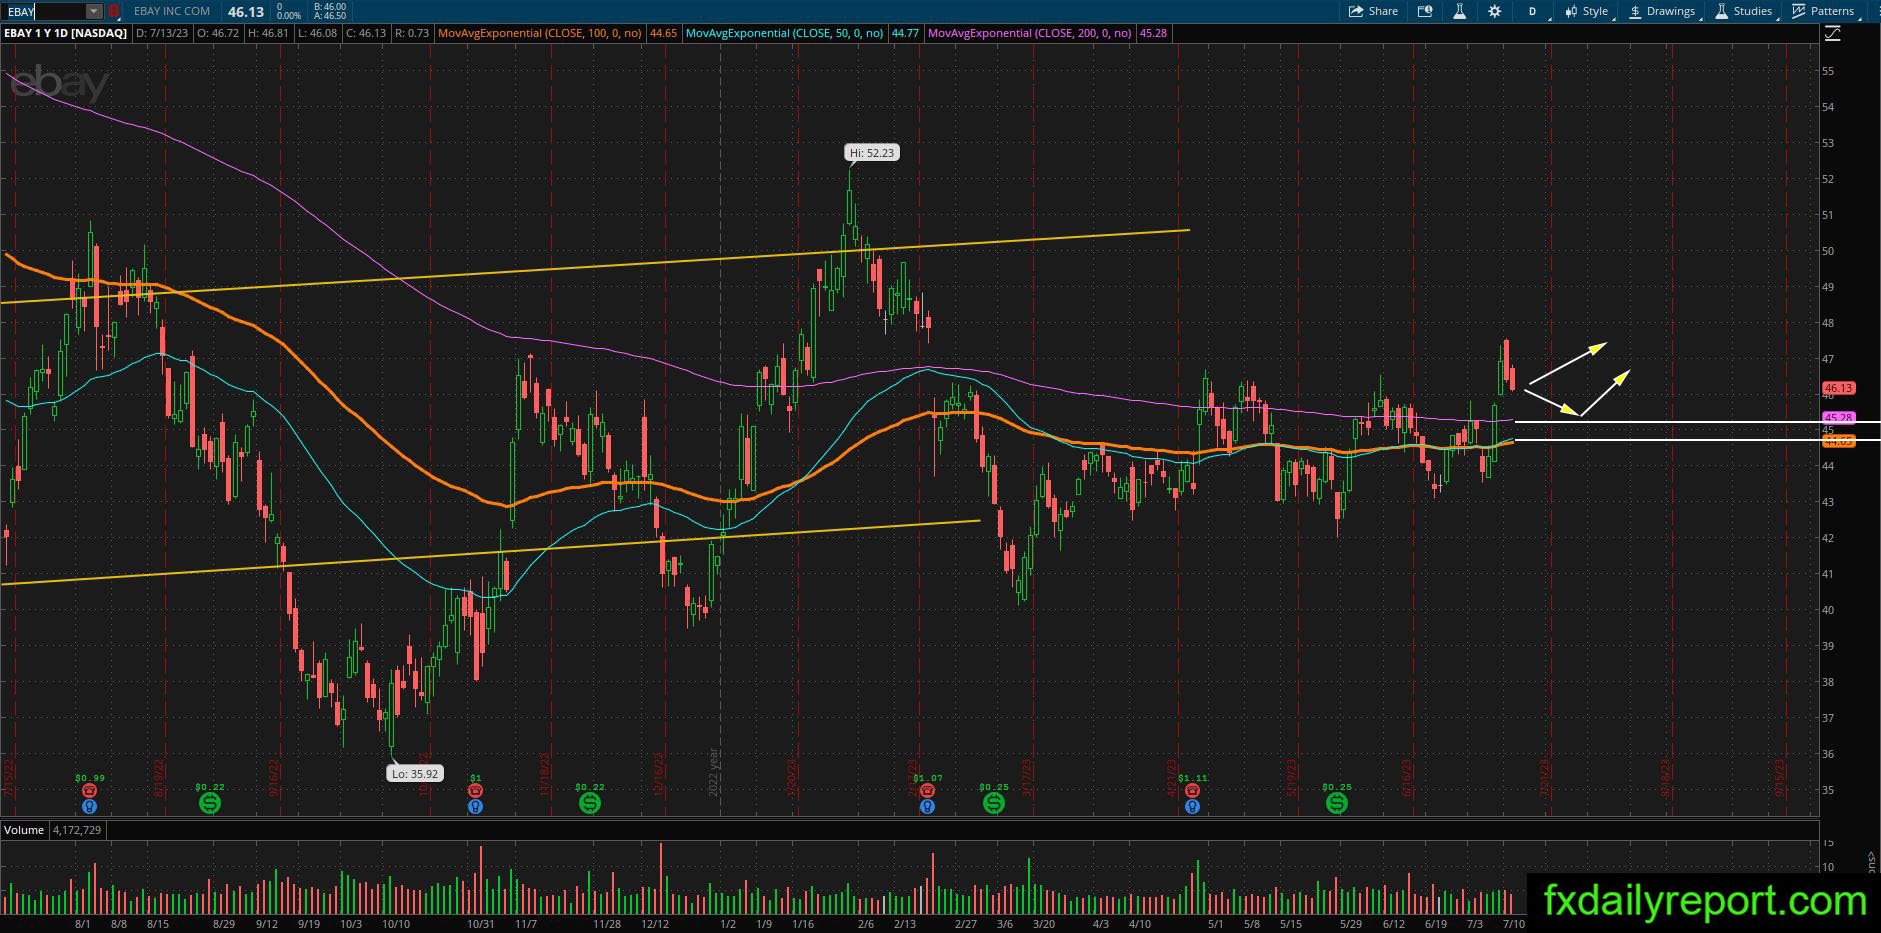
Task: Click the lightbulb icon under $1.07 earnings
Action: 927,806
